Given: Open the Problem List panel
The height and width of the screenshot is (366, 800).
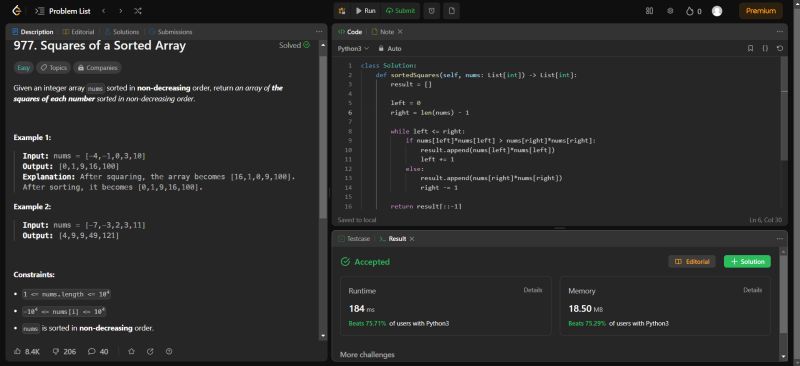Looking at the screenshot, I should pos(63,11).
